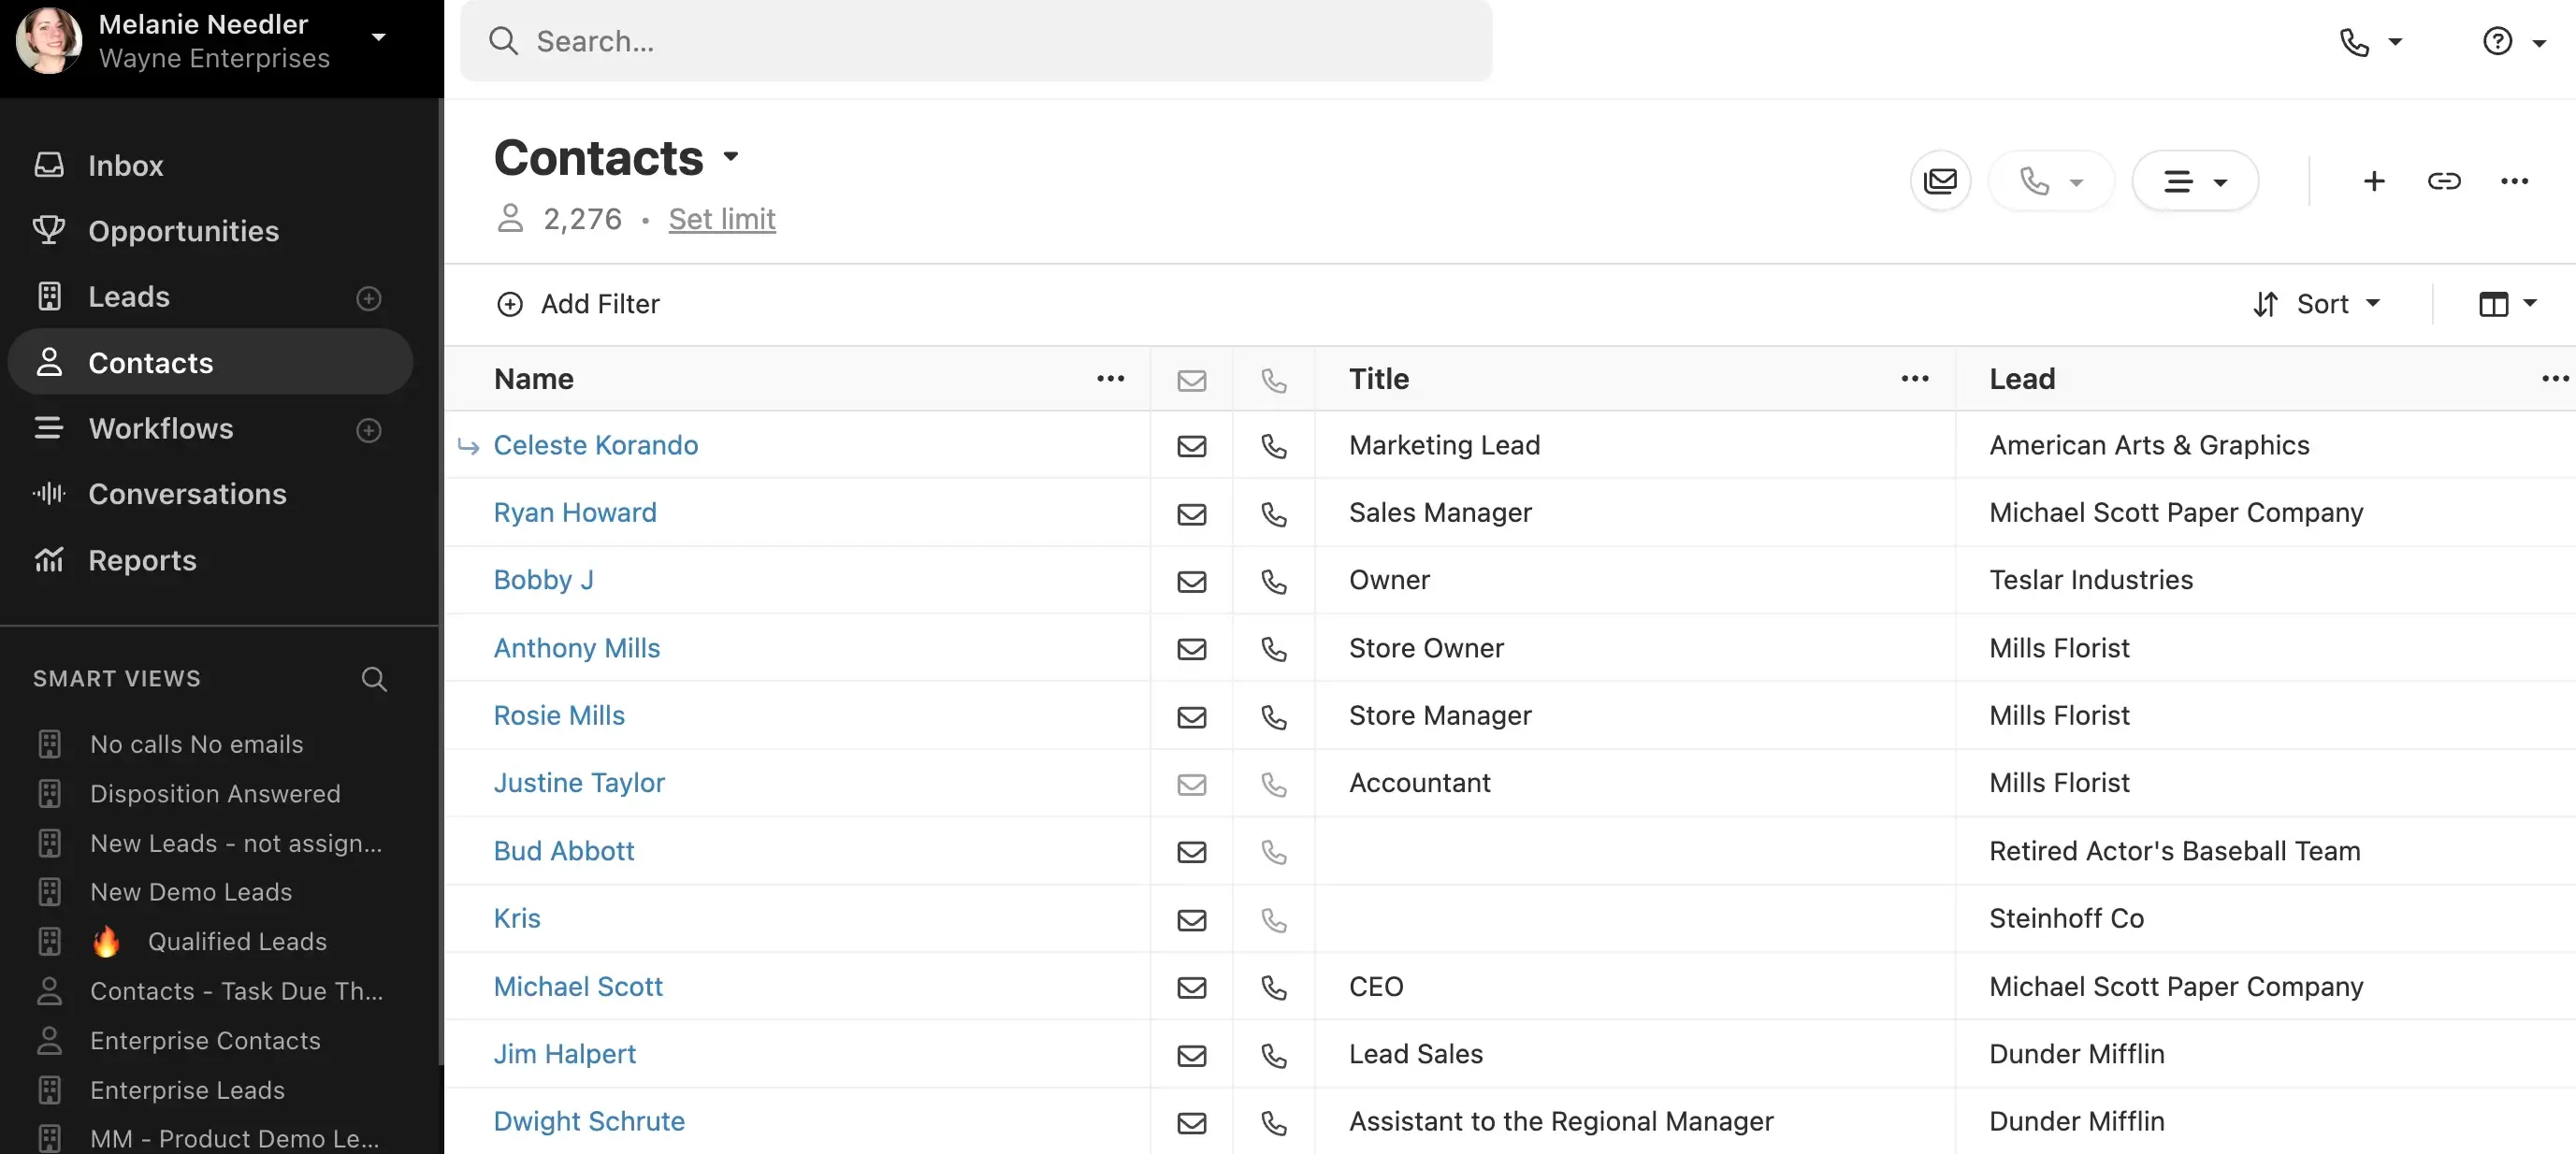
Task: Expand the Contacts title dropdown arrow
Action: pyautogui.click(x=731, y=157)
